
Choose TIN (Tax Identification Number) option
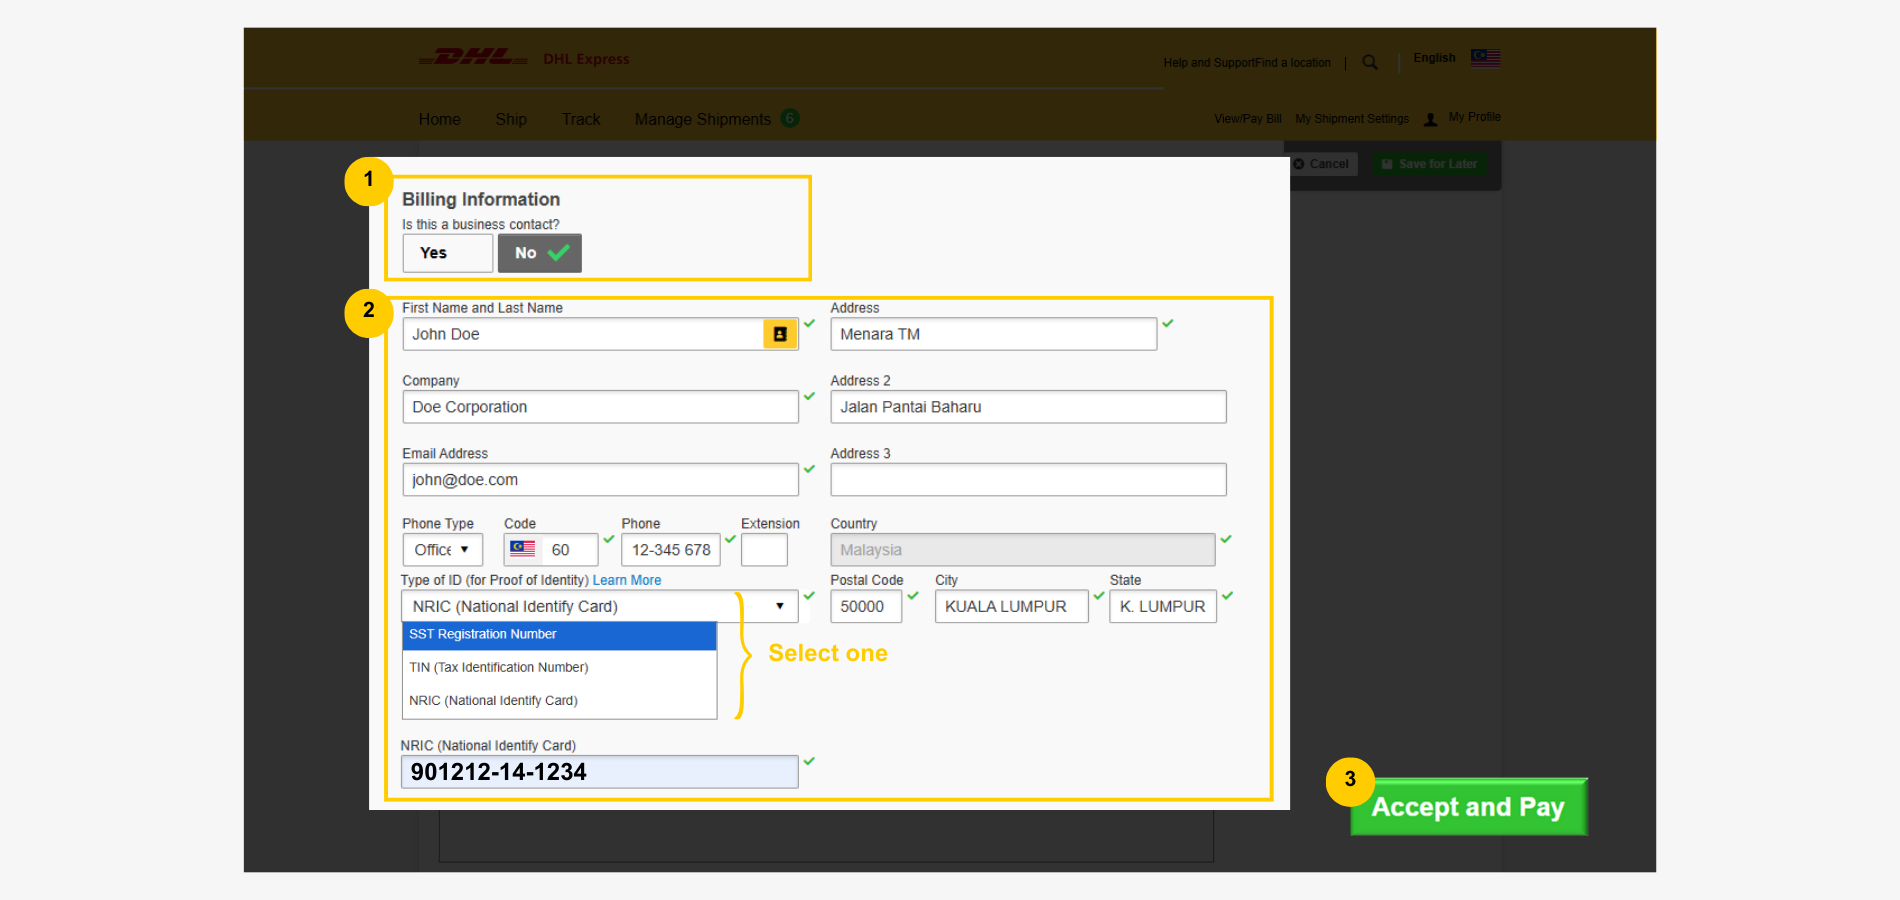[559, 667]
